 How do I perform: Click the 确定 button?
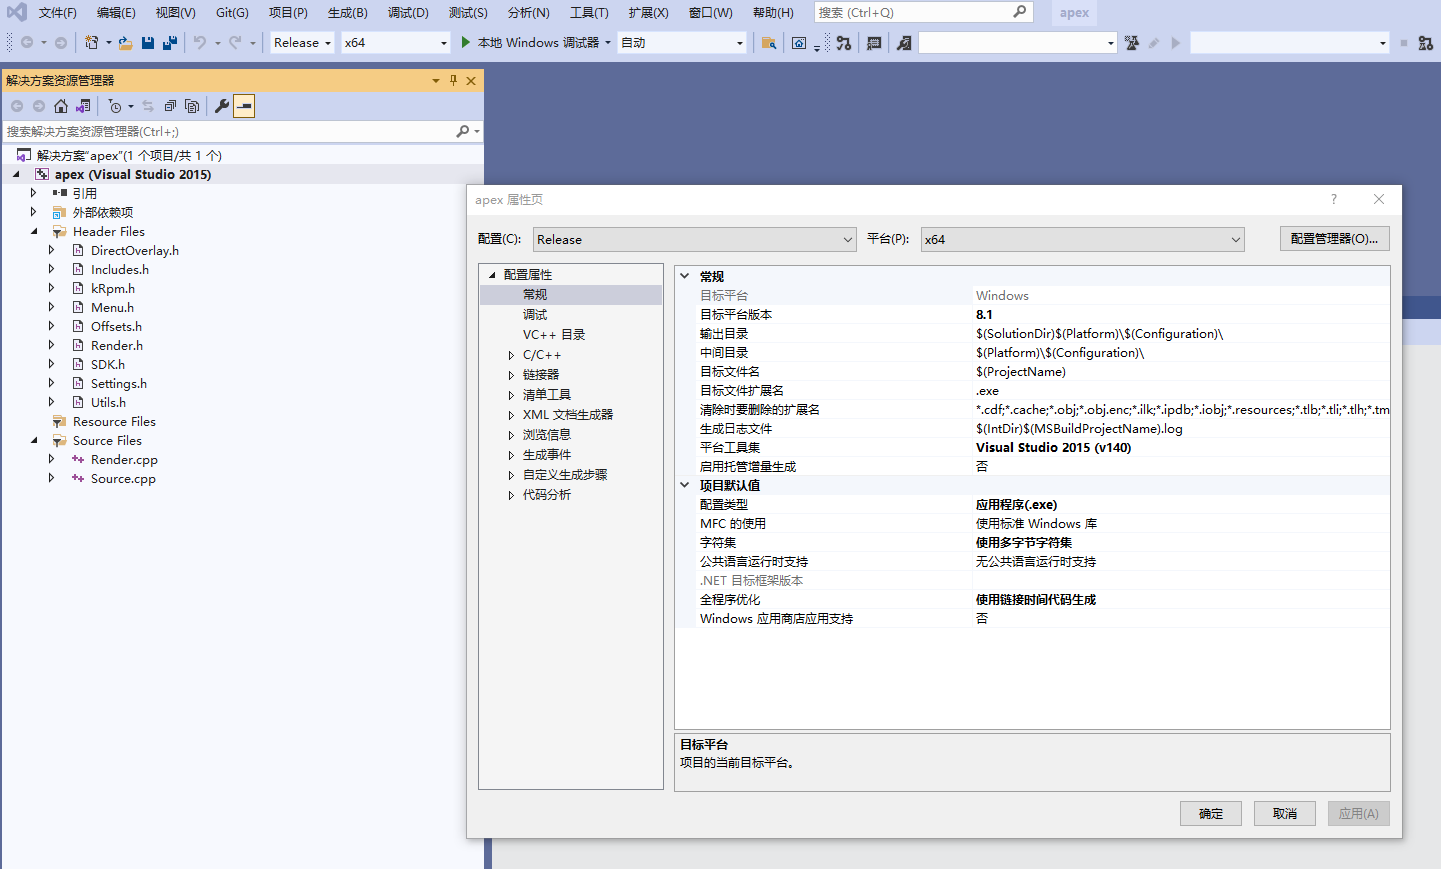(1211, 813)
